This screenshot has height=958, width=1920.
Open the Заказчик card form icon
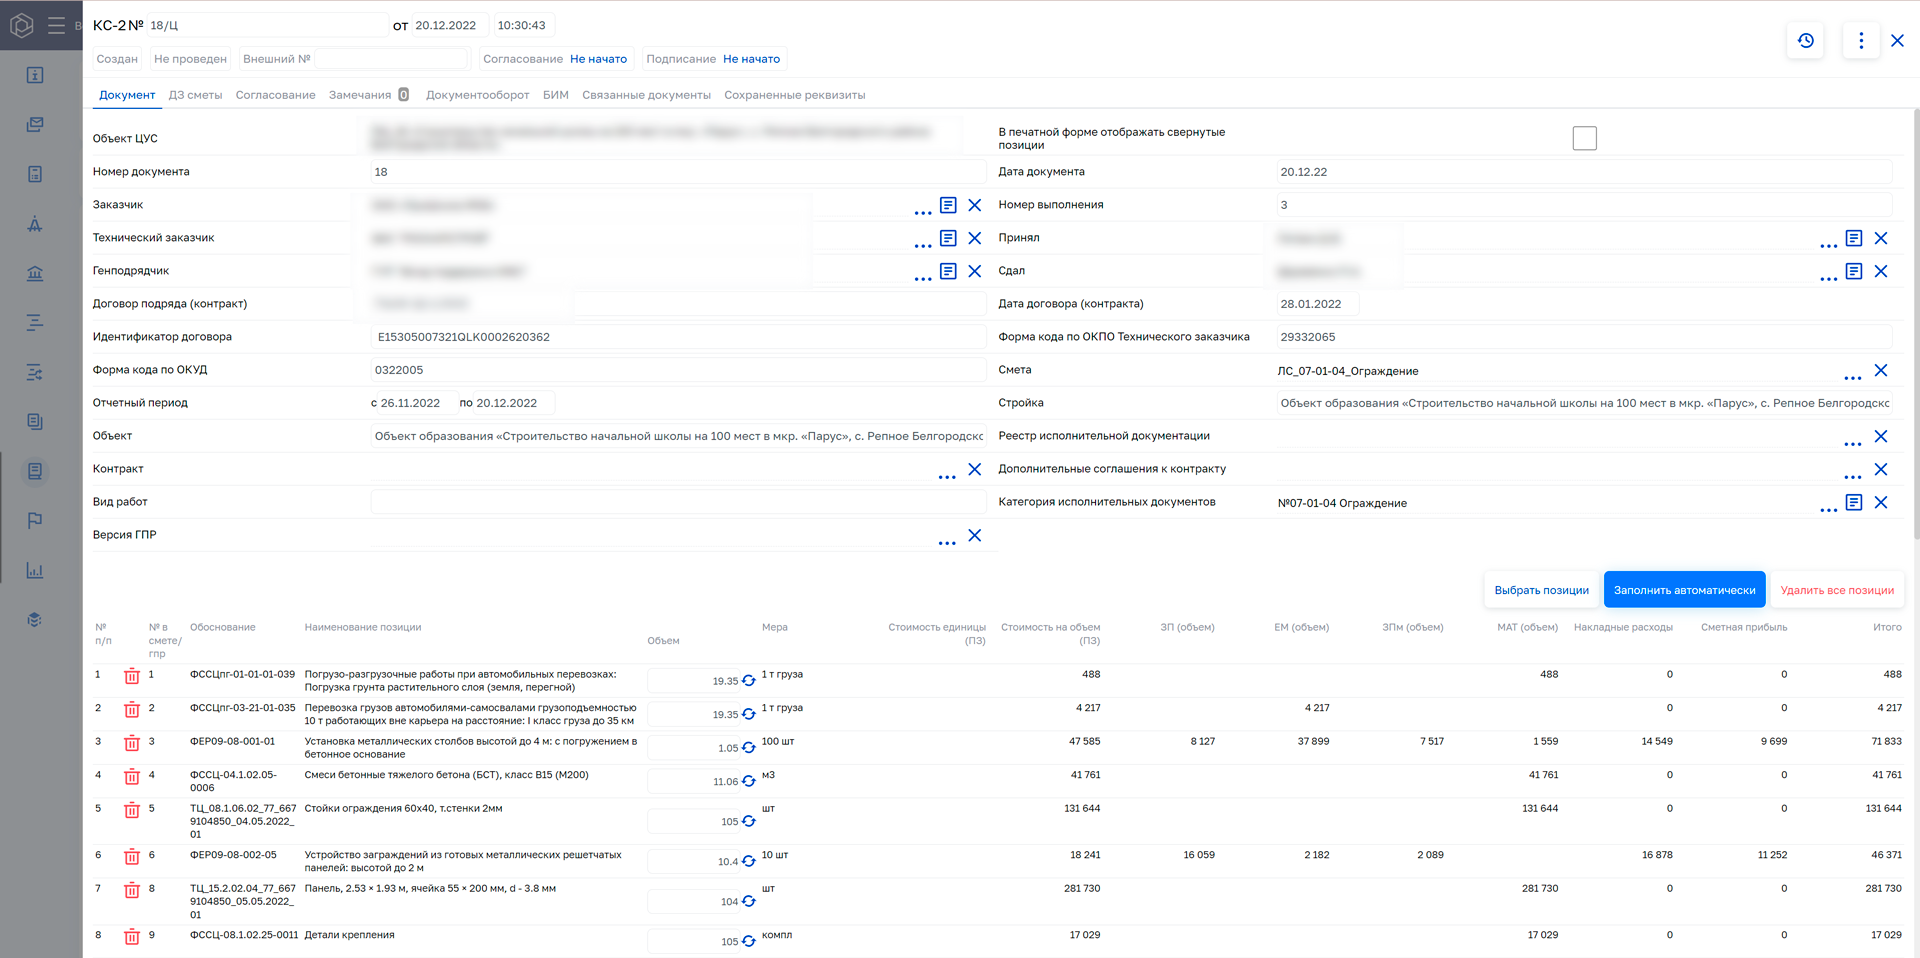click(948, 204)
